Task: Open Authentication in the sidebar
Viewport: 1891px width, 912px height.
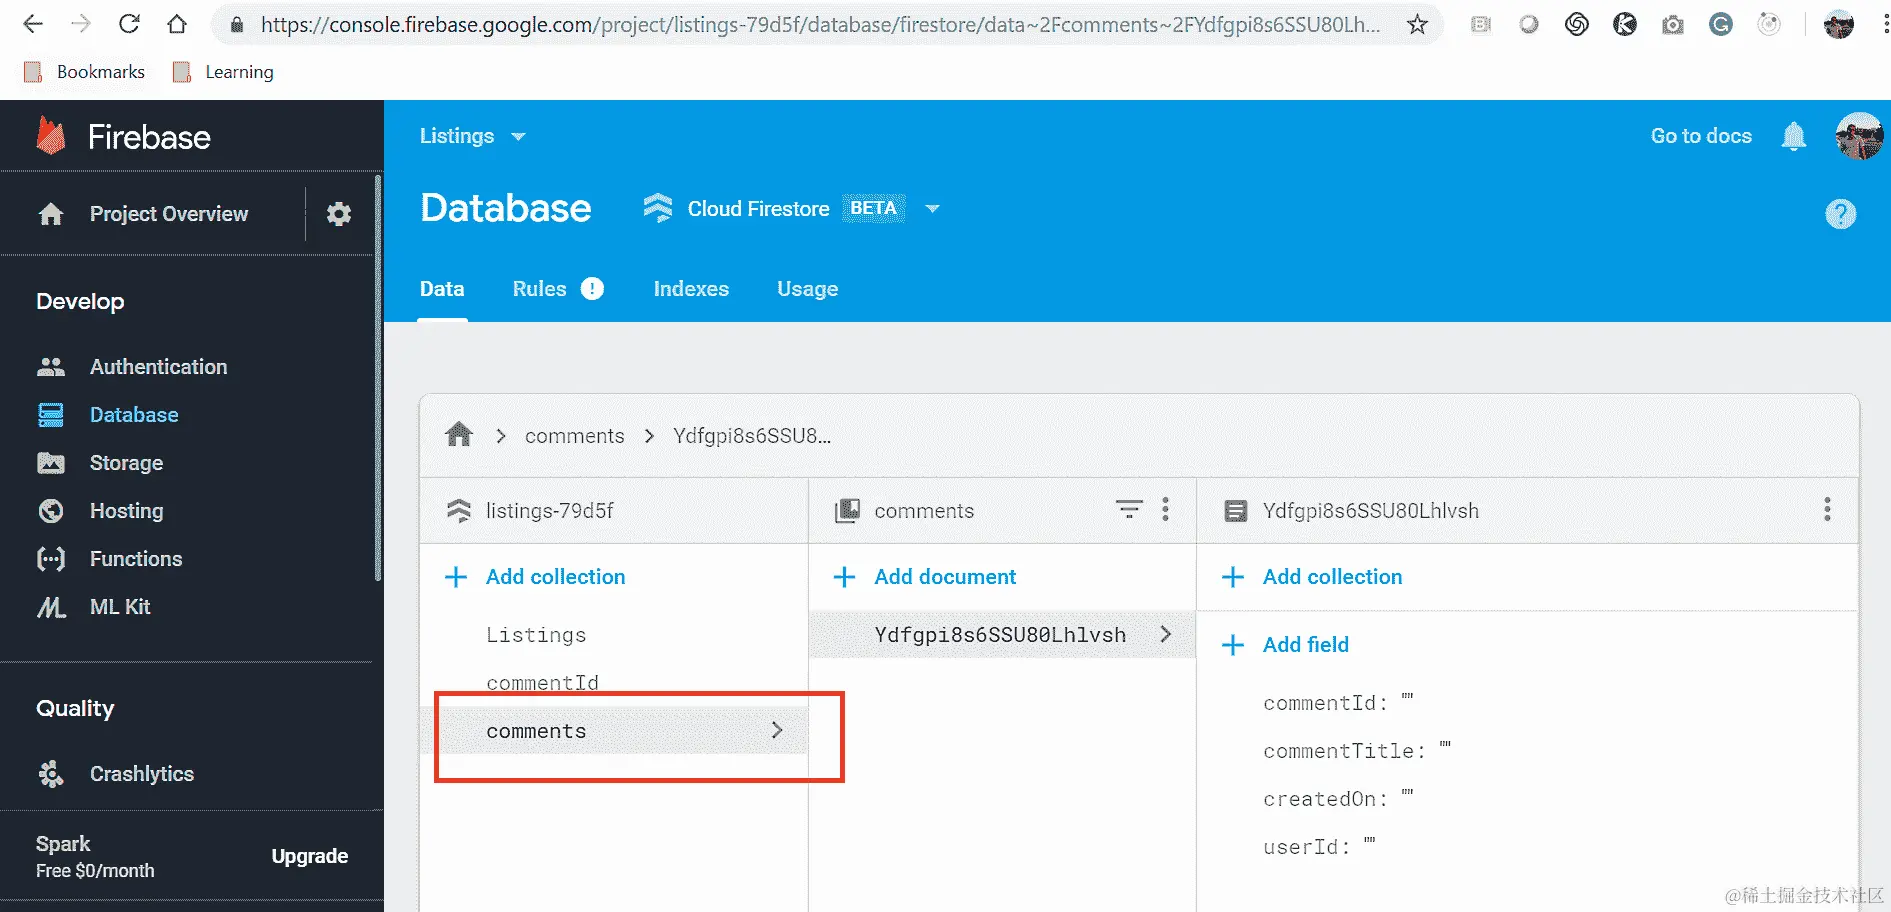Action: click(159, 367)
